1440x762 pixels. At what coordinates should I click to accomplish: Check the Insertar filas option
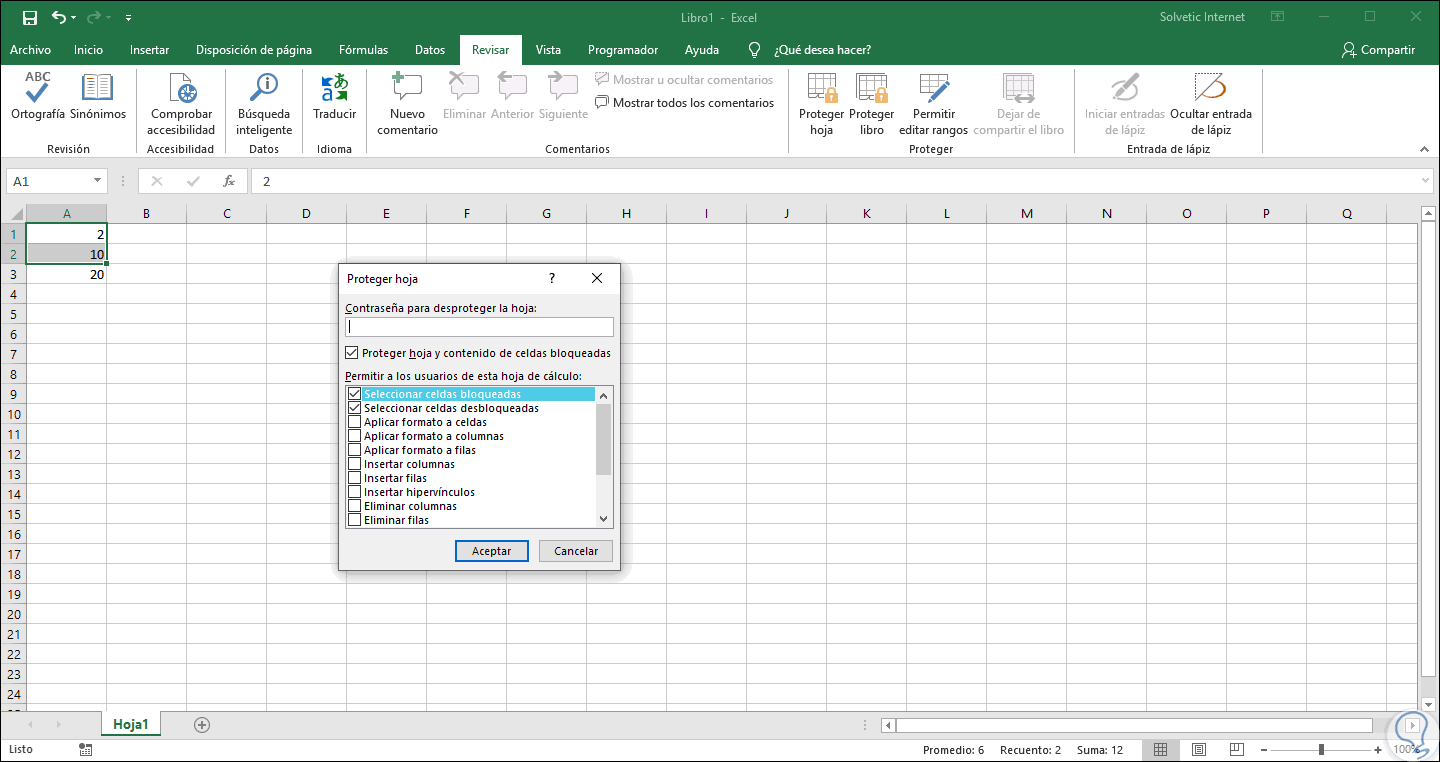354,478
